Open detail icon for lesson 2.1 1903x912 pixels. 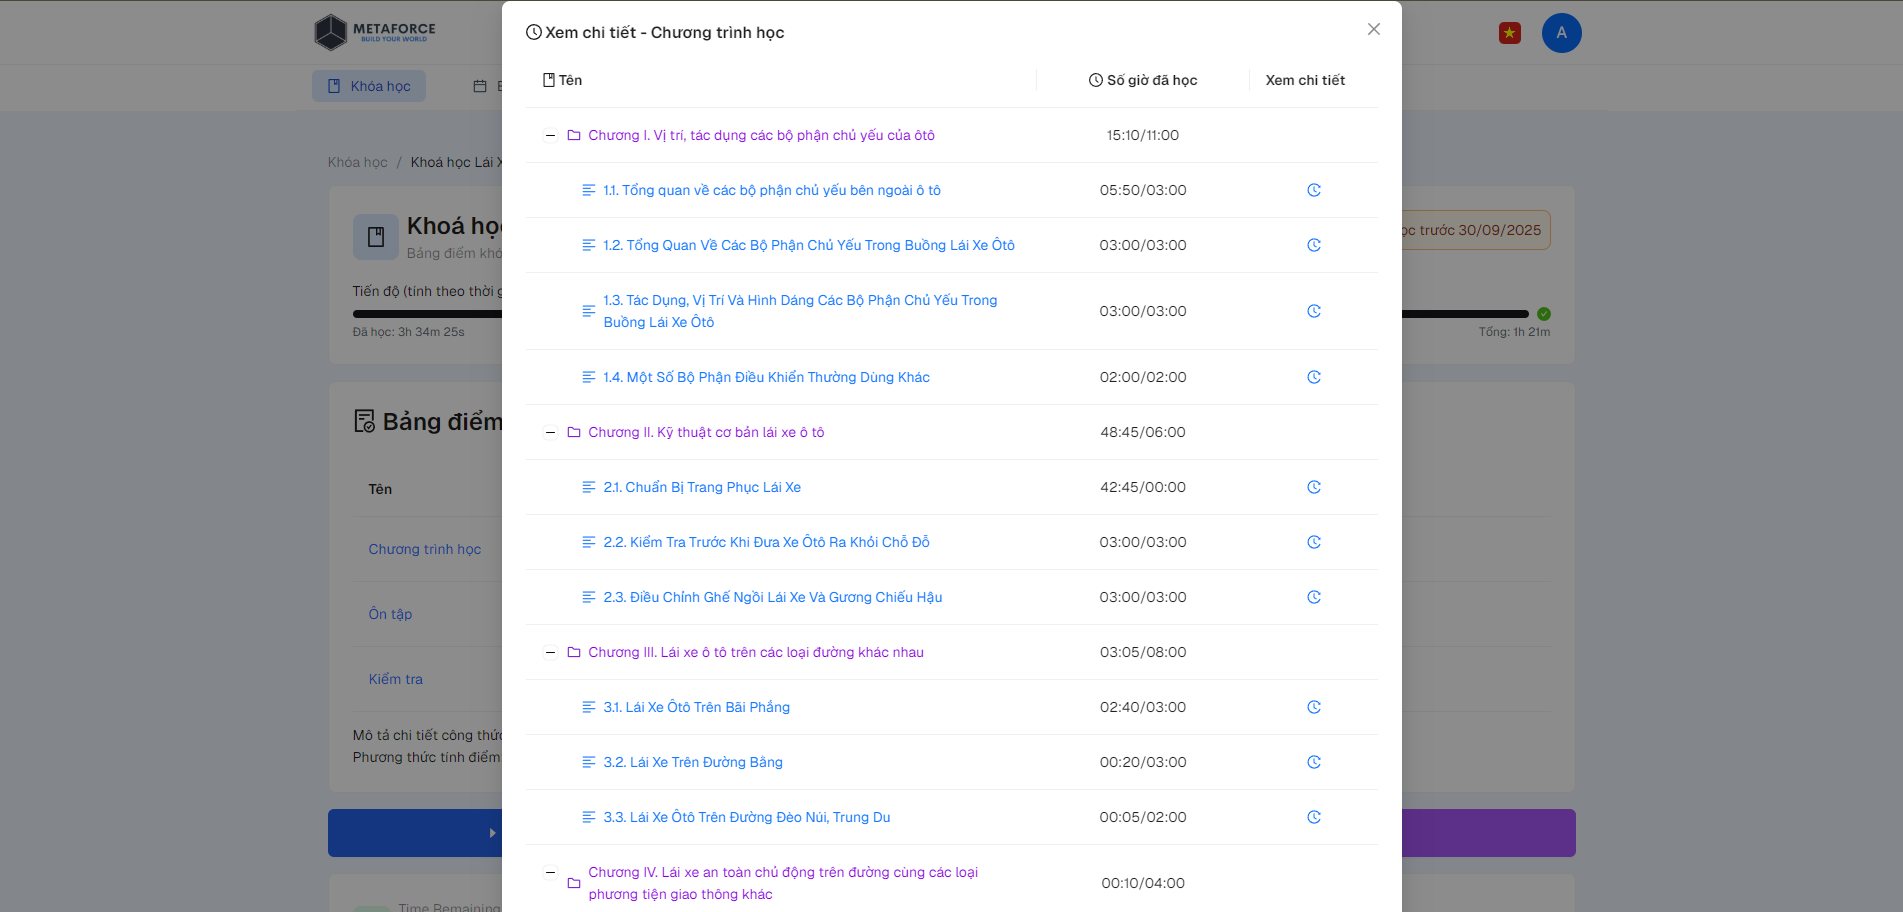point(1313,487)
